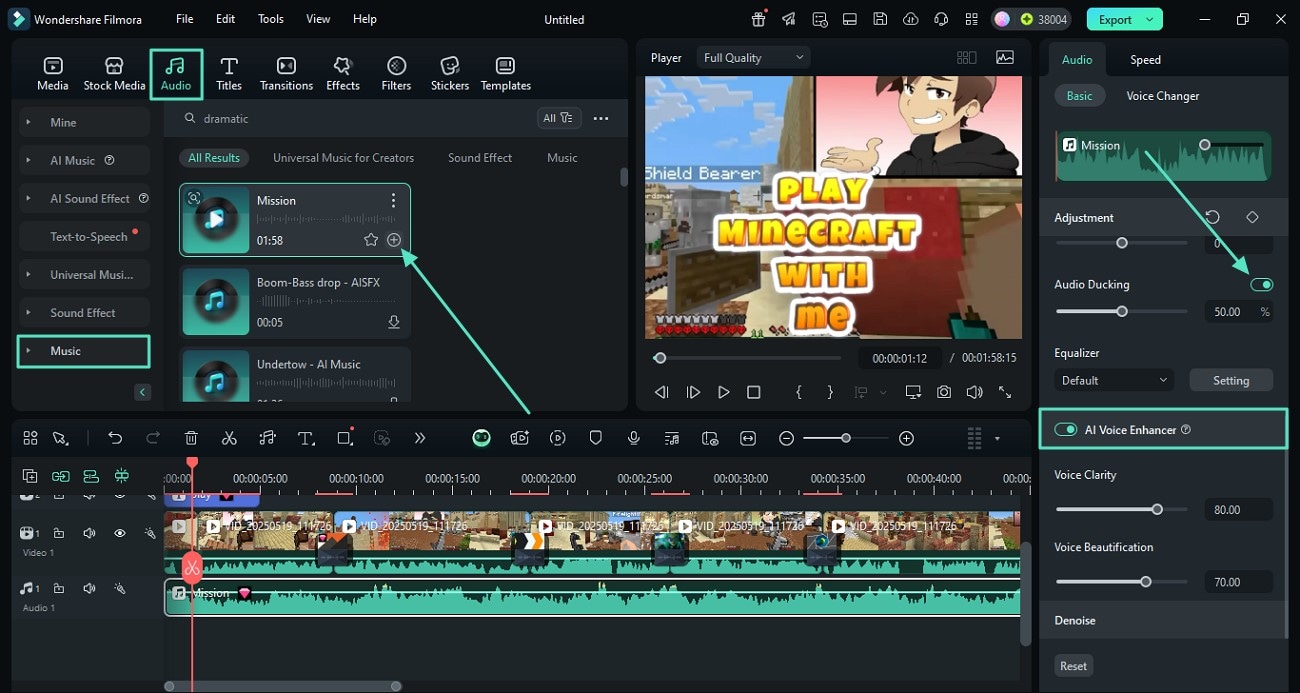The image size is (1300, 693).
Task: Add Mission track with plus icon
Action: [x=394, y=240]
